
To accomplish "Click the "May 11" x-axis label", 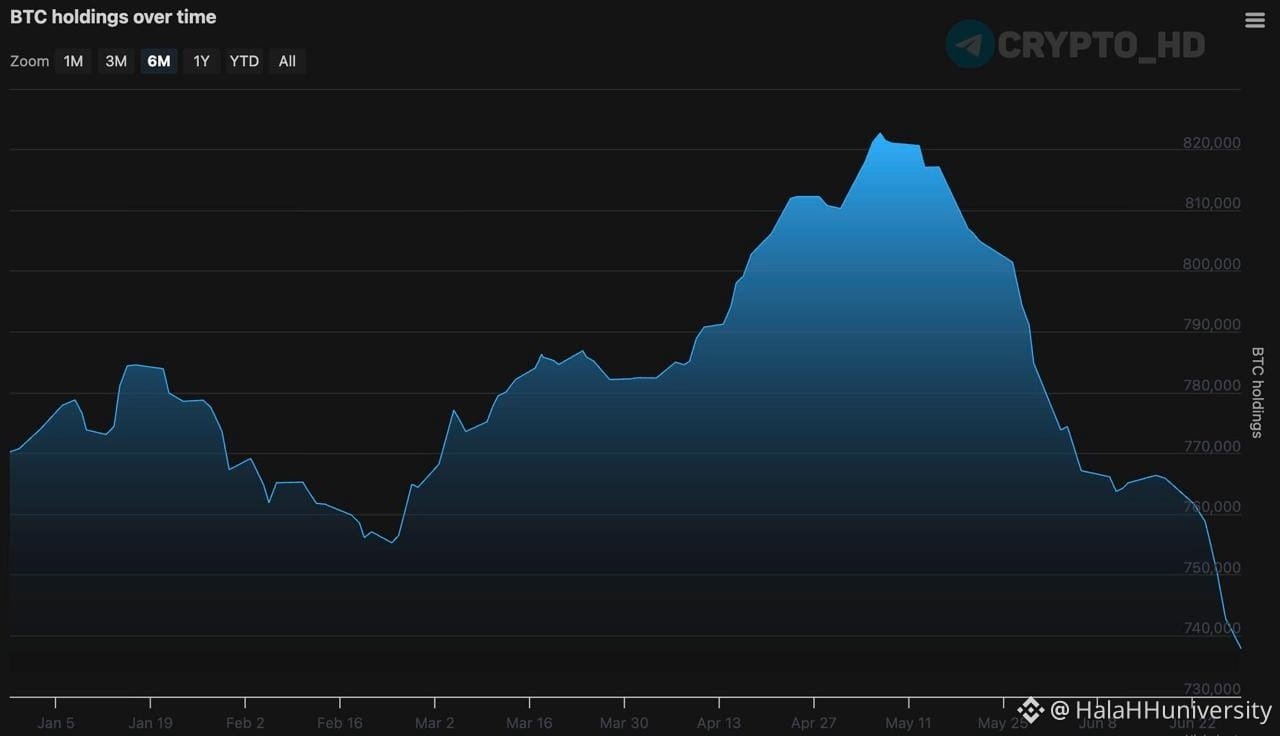I will [908, 723].
